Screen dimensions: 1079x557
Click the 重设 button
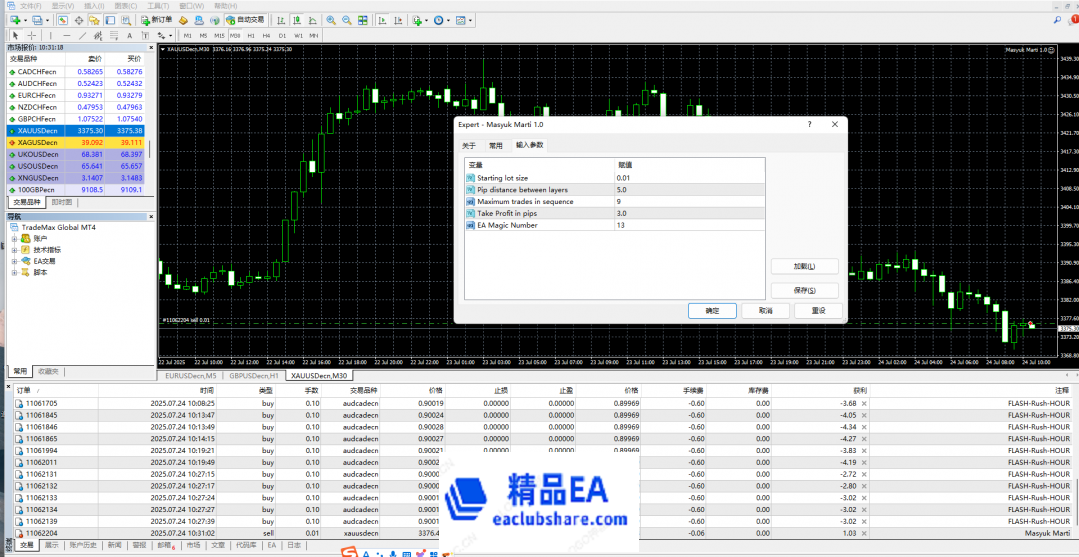point(818,311)
